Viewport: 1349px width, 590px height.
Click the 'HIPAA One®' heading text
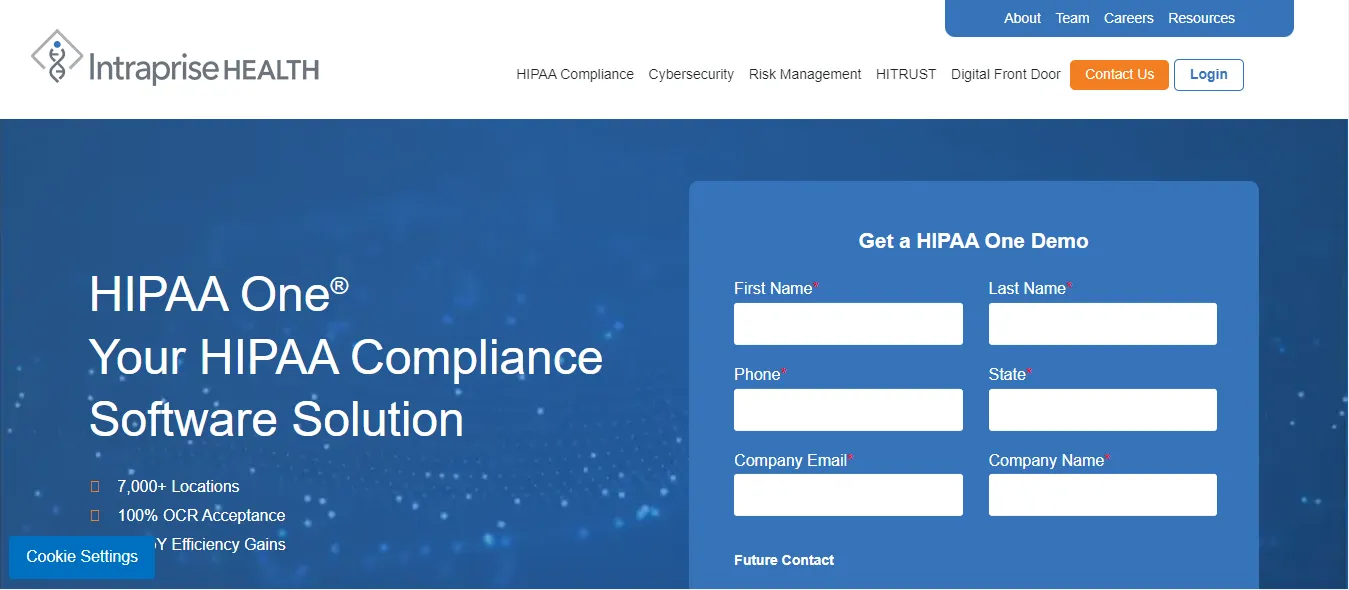pyautogui.click(x=219, y=294)
